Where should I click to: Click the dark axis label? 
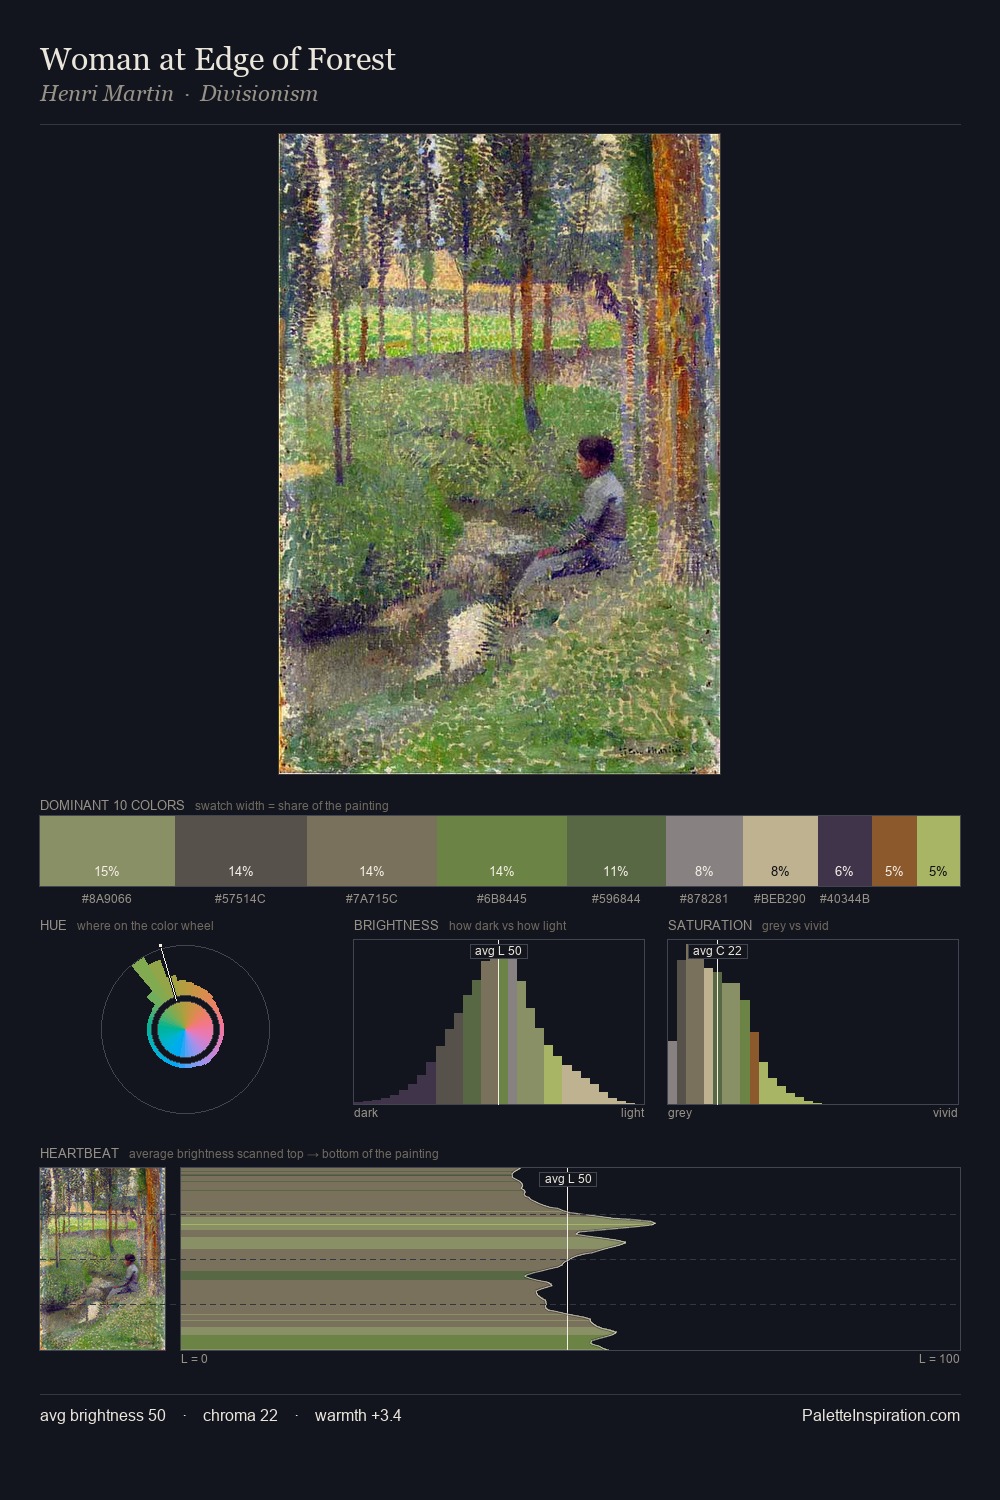click(366, 1113)
